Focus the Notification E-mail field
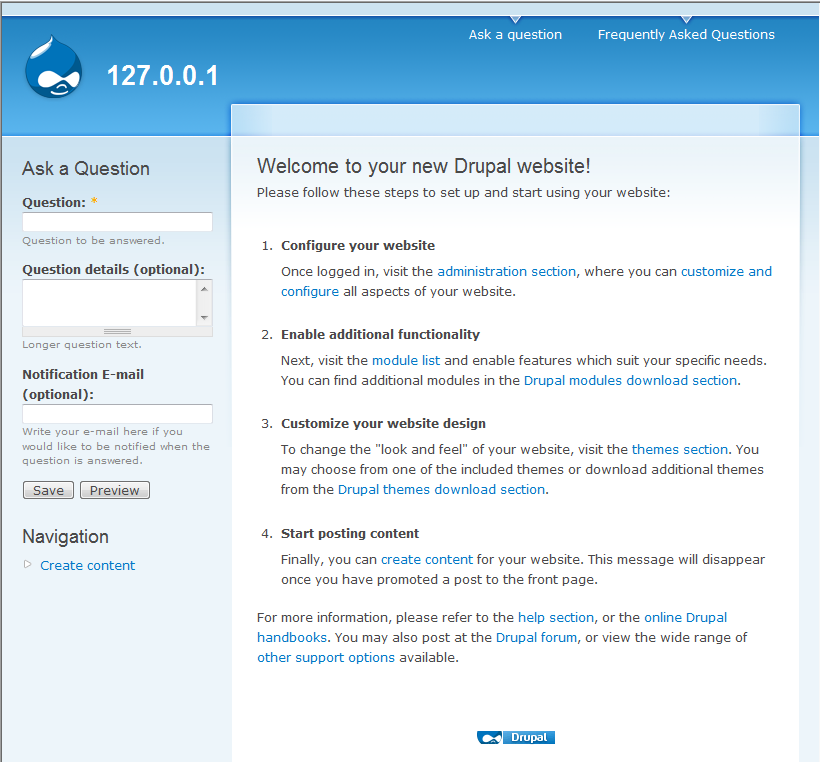Viewport: 820px width, 762px height. click(117, 414)
